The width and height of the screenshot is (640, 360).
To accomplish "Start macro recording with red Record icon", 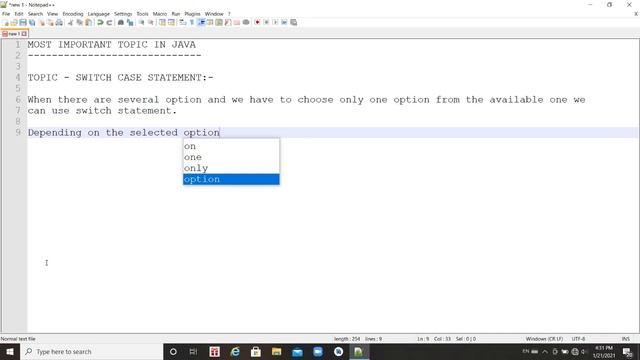I will pos(257,22).
